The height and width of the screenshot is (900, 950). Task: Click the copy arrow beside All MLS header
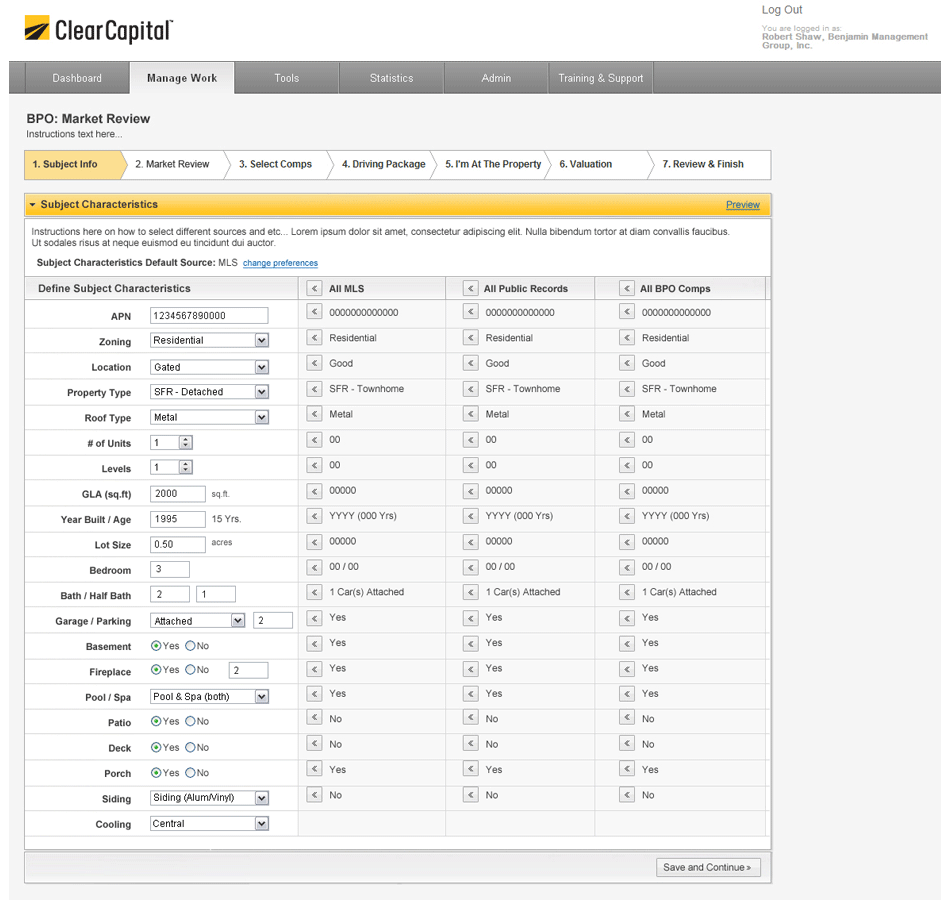(314, 288)
